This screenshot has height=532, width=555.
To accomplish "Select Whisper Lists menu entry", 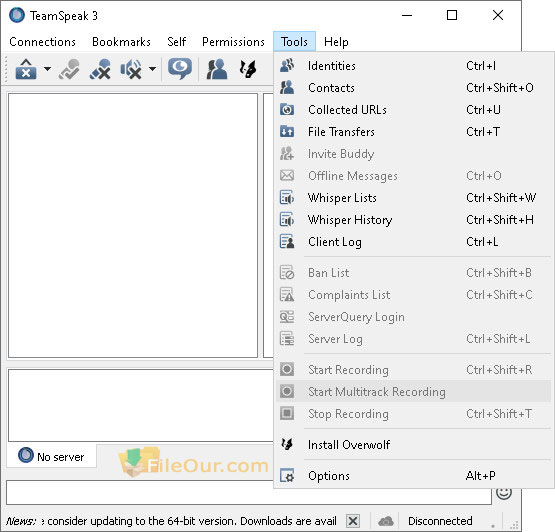I will [x=413, y=198].
